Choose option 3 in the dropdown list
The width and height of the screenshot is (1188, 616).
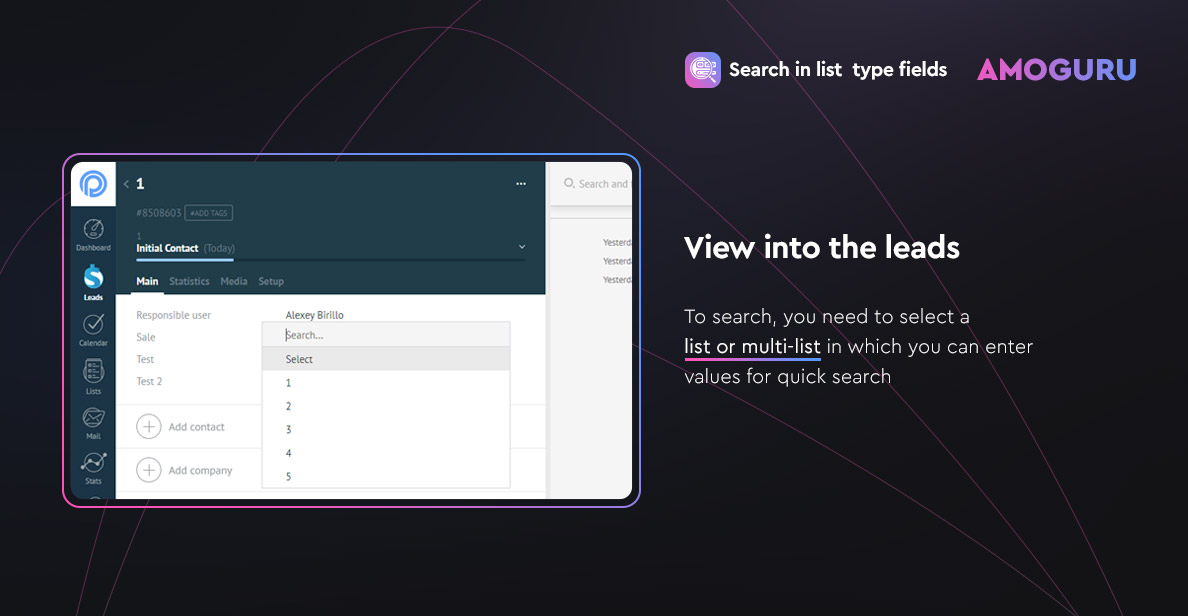(x=289, y=430)
